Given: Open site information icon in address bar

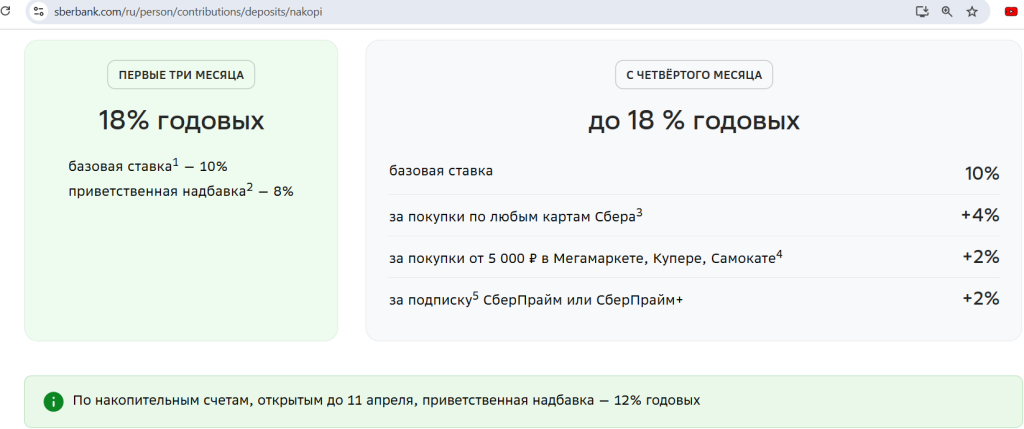Looking at the screenshot, I should [39, 11].
